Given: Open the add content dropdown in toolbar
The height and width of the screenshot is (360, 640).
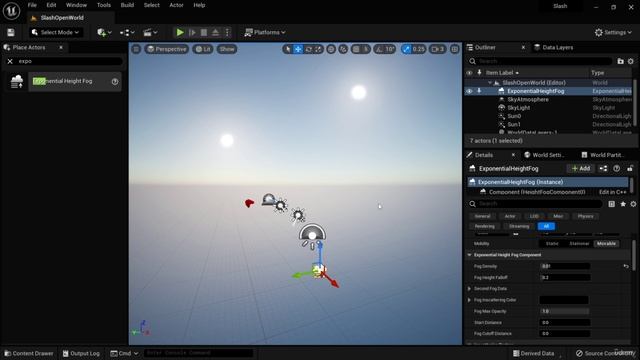Looking at the screenshot, I should [104, 32].
